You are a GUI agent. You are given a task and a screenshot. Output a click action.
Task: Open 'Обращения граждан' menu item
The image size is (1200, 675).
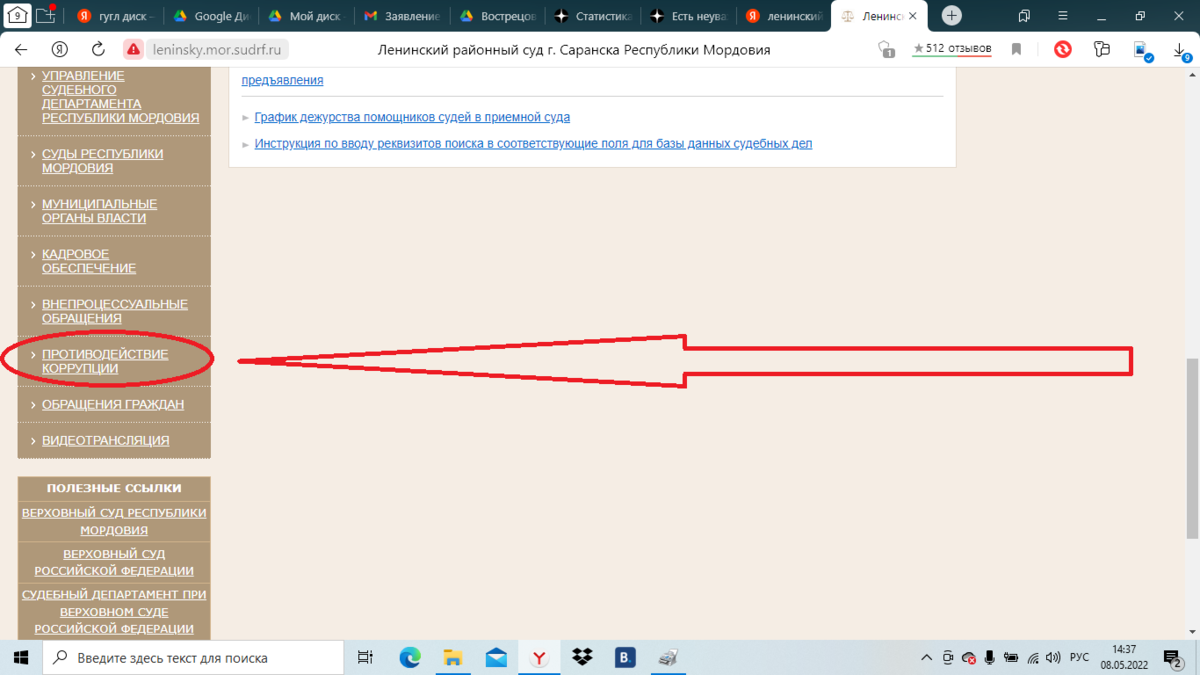pos(112,404)
